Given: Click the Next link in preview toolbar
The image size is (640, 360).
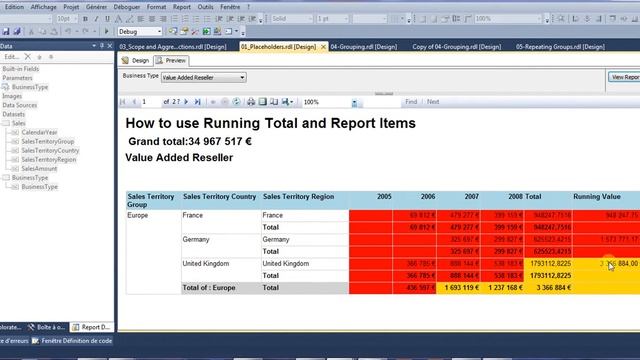Looking at the screenshot, I should click(x=433, y=102).
